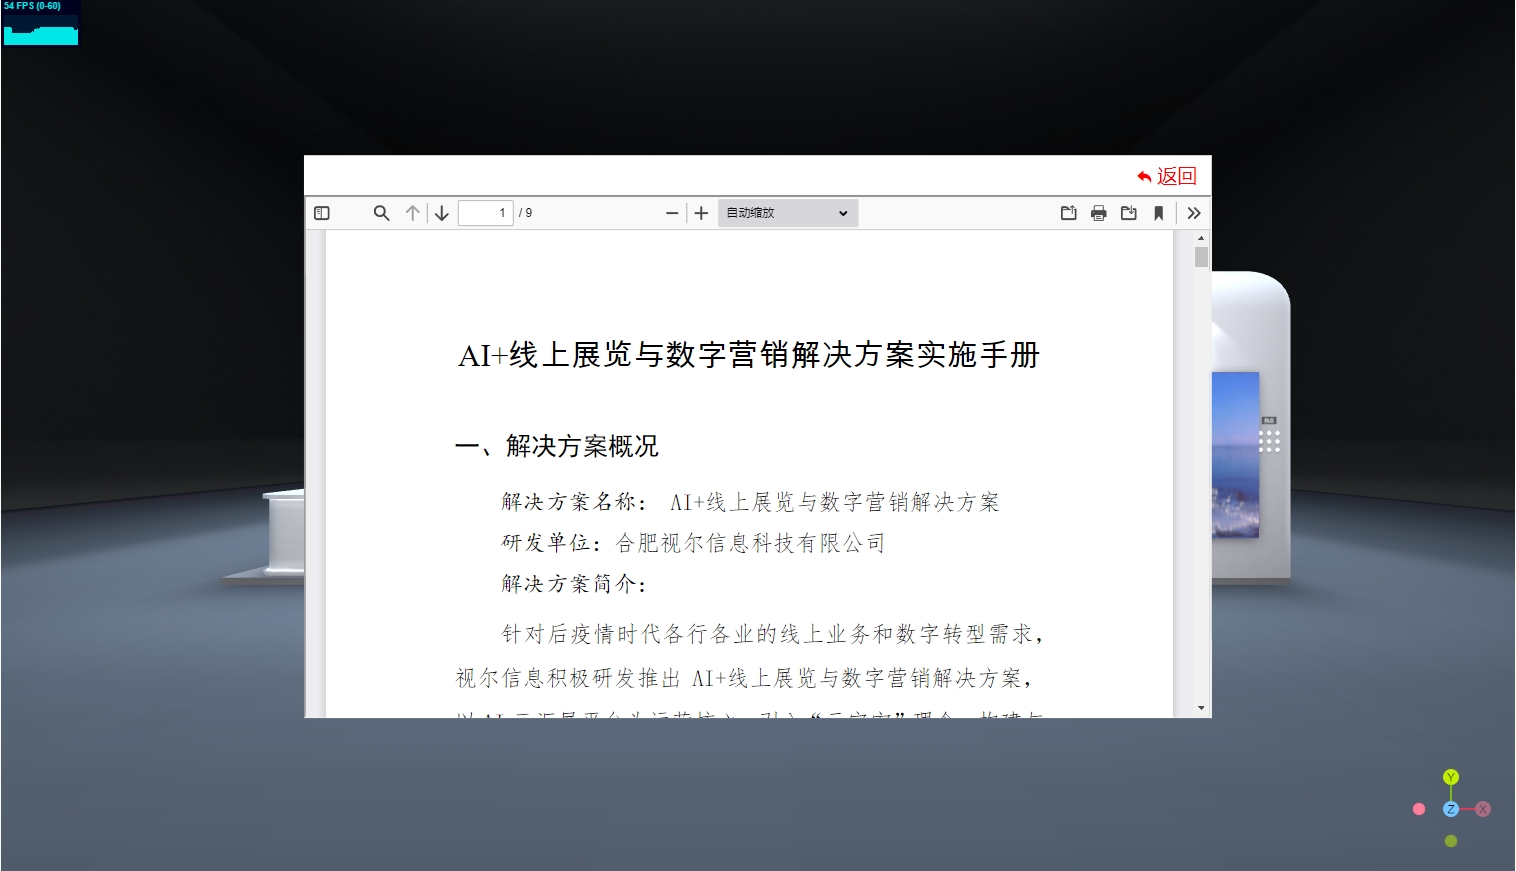Zoom out with the minus button

click(x=672, y=213)
